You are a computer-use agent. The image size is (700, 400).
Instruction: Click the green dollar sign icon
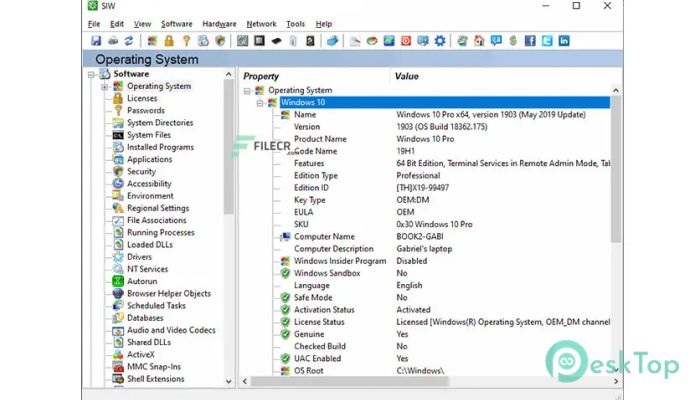click(513, 41)
